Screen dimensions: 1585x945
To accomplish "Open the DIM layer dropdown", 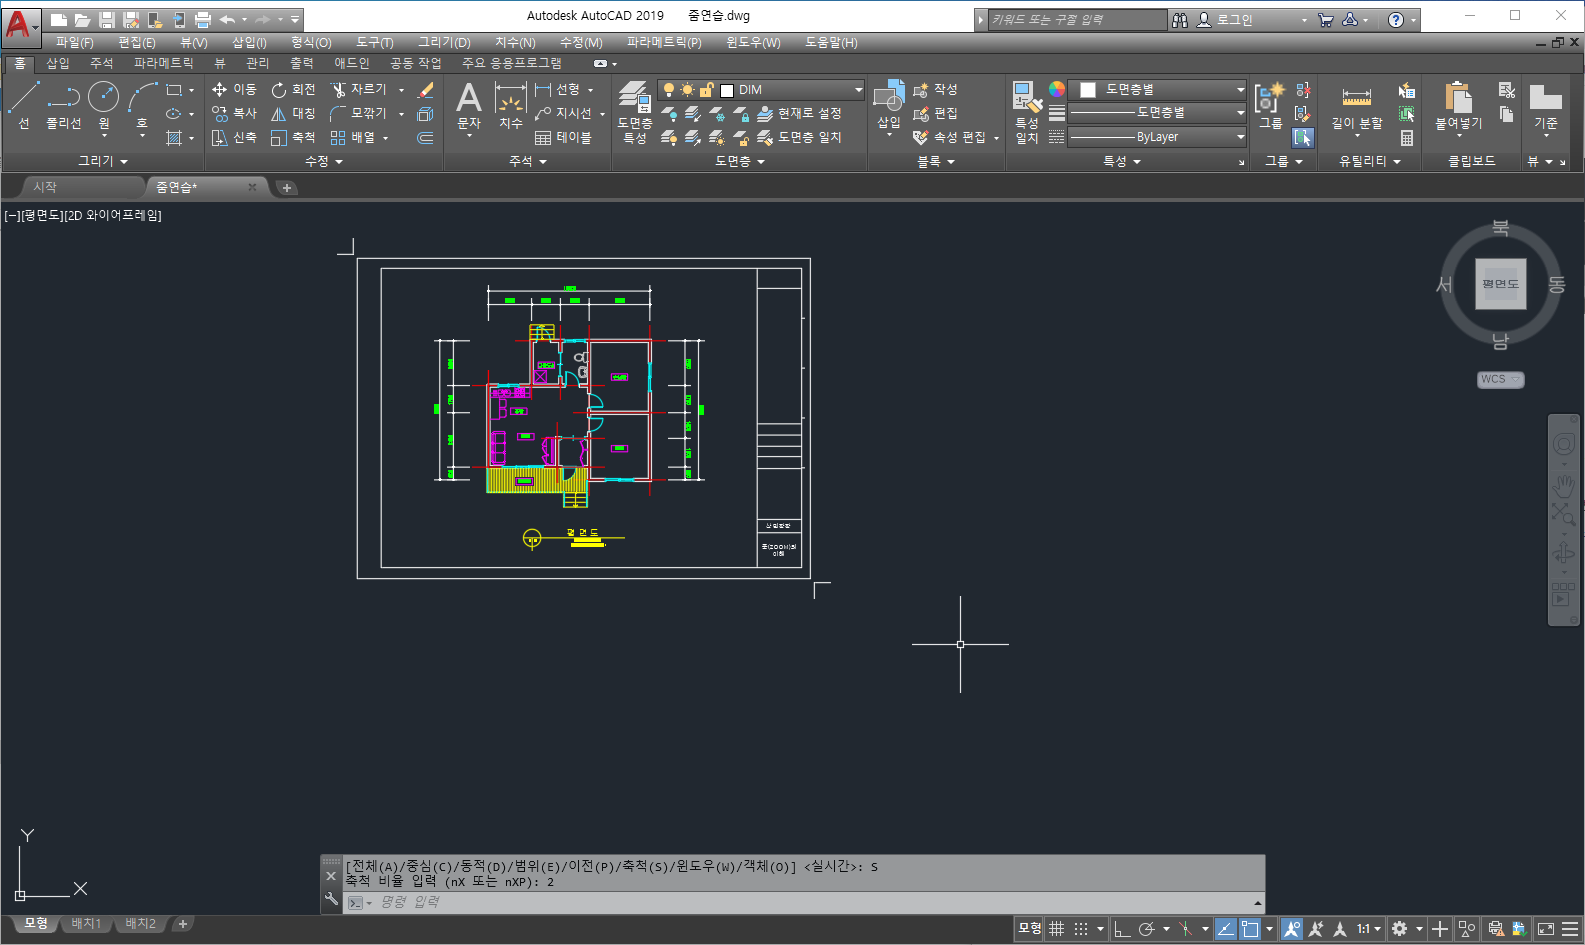I will (858, 90).
